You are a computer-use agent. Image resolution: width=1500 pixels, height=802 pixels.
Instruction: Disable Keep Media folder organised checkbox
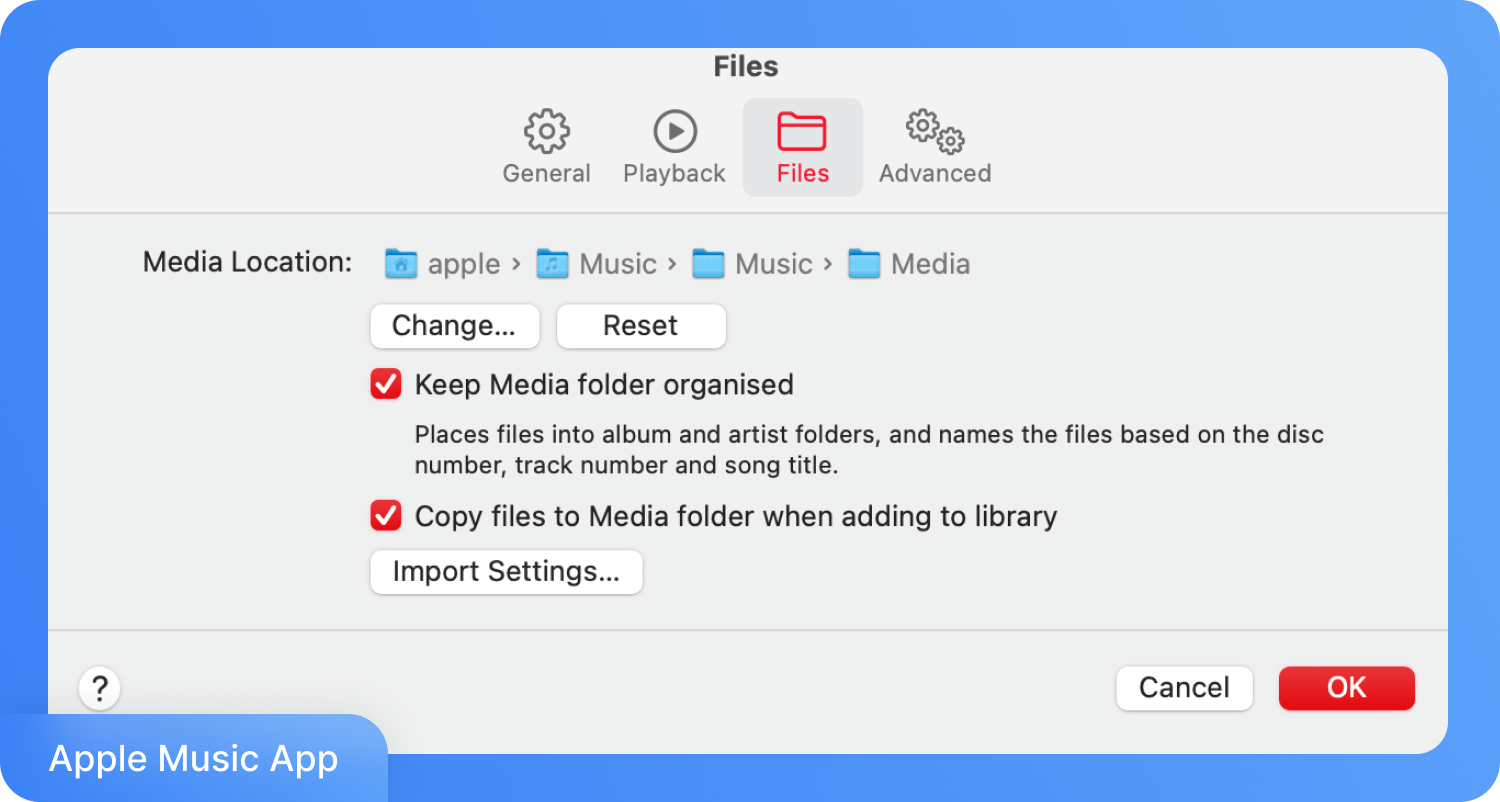(386, 385)
